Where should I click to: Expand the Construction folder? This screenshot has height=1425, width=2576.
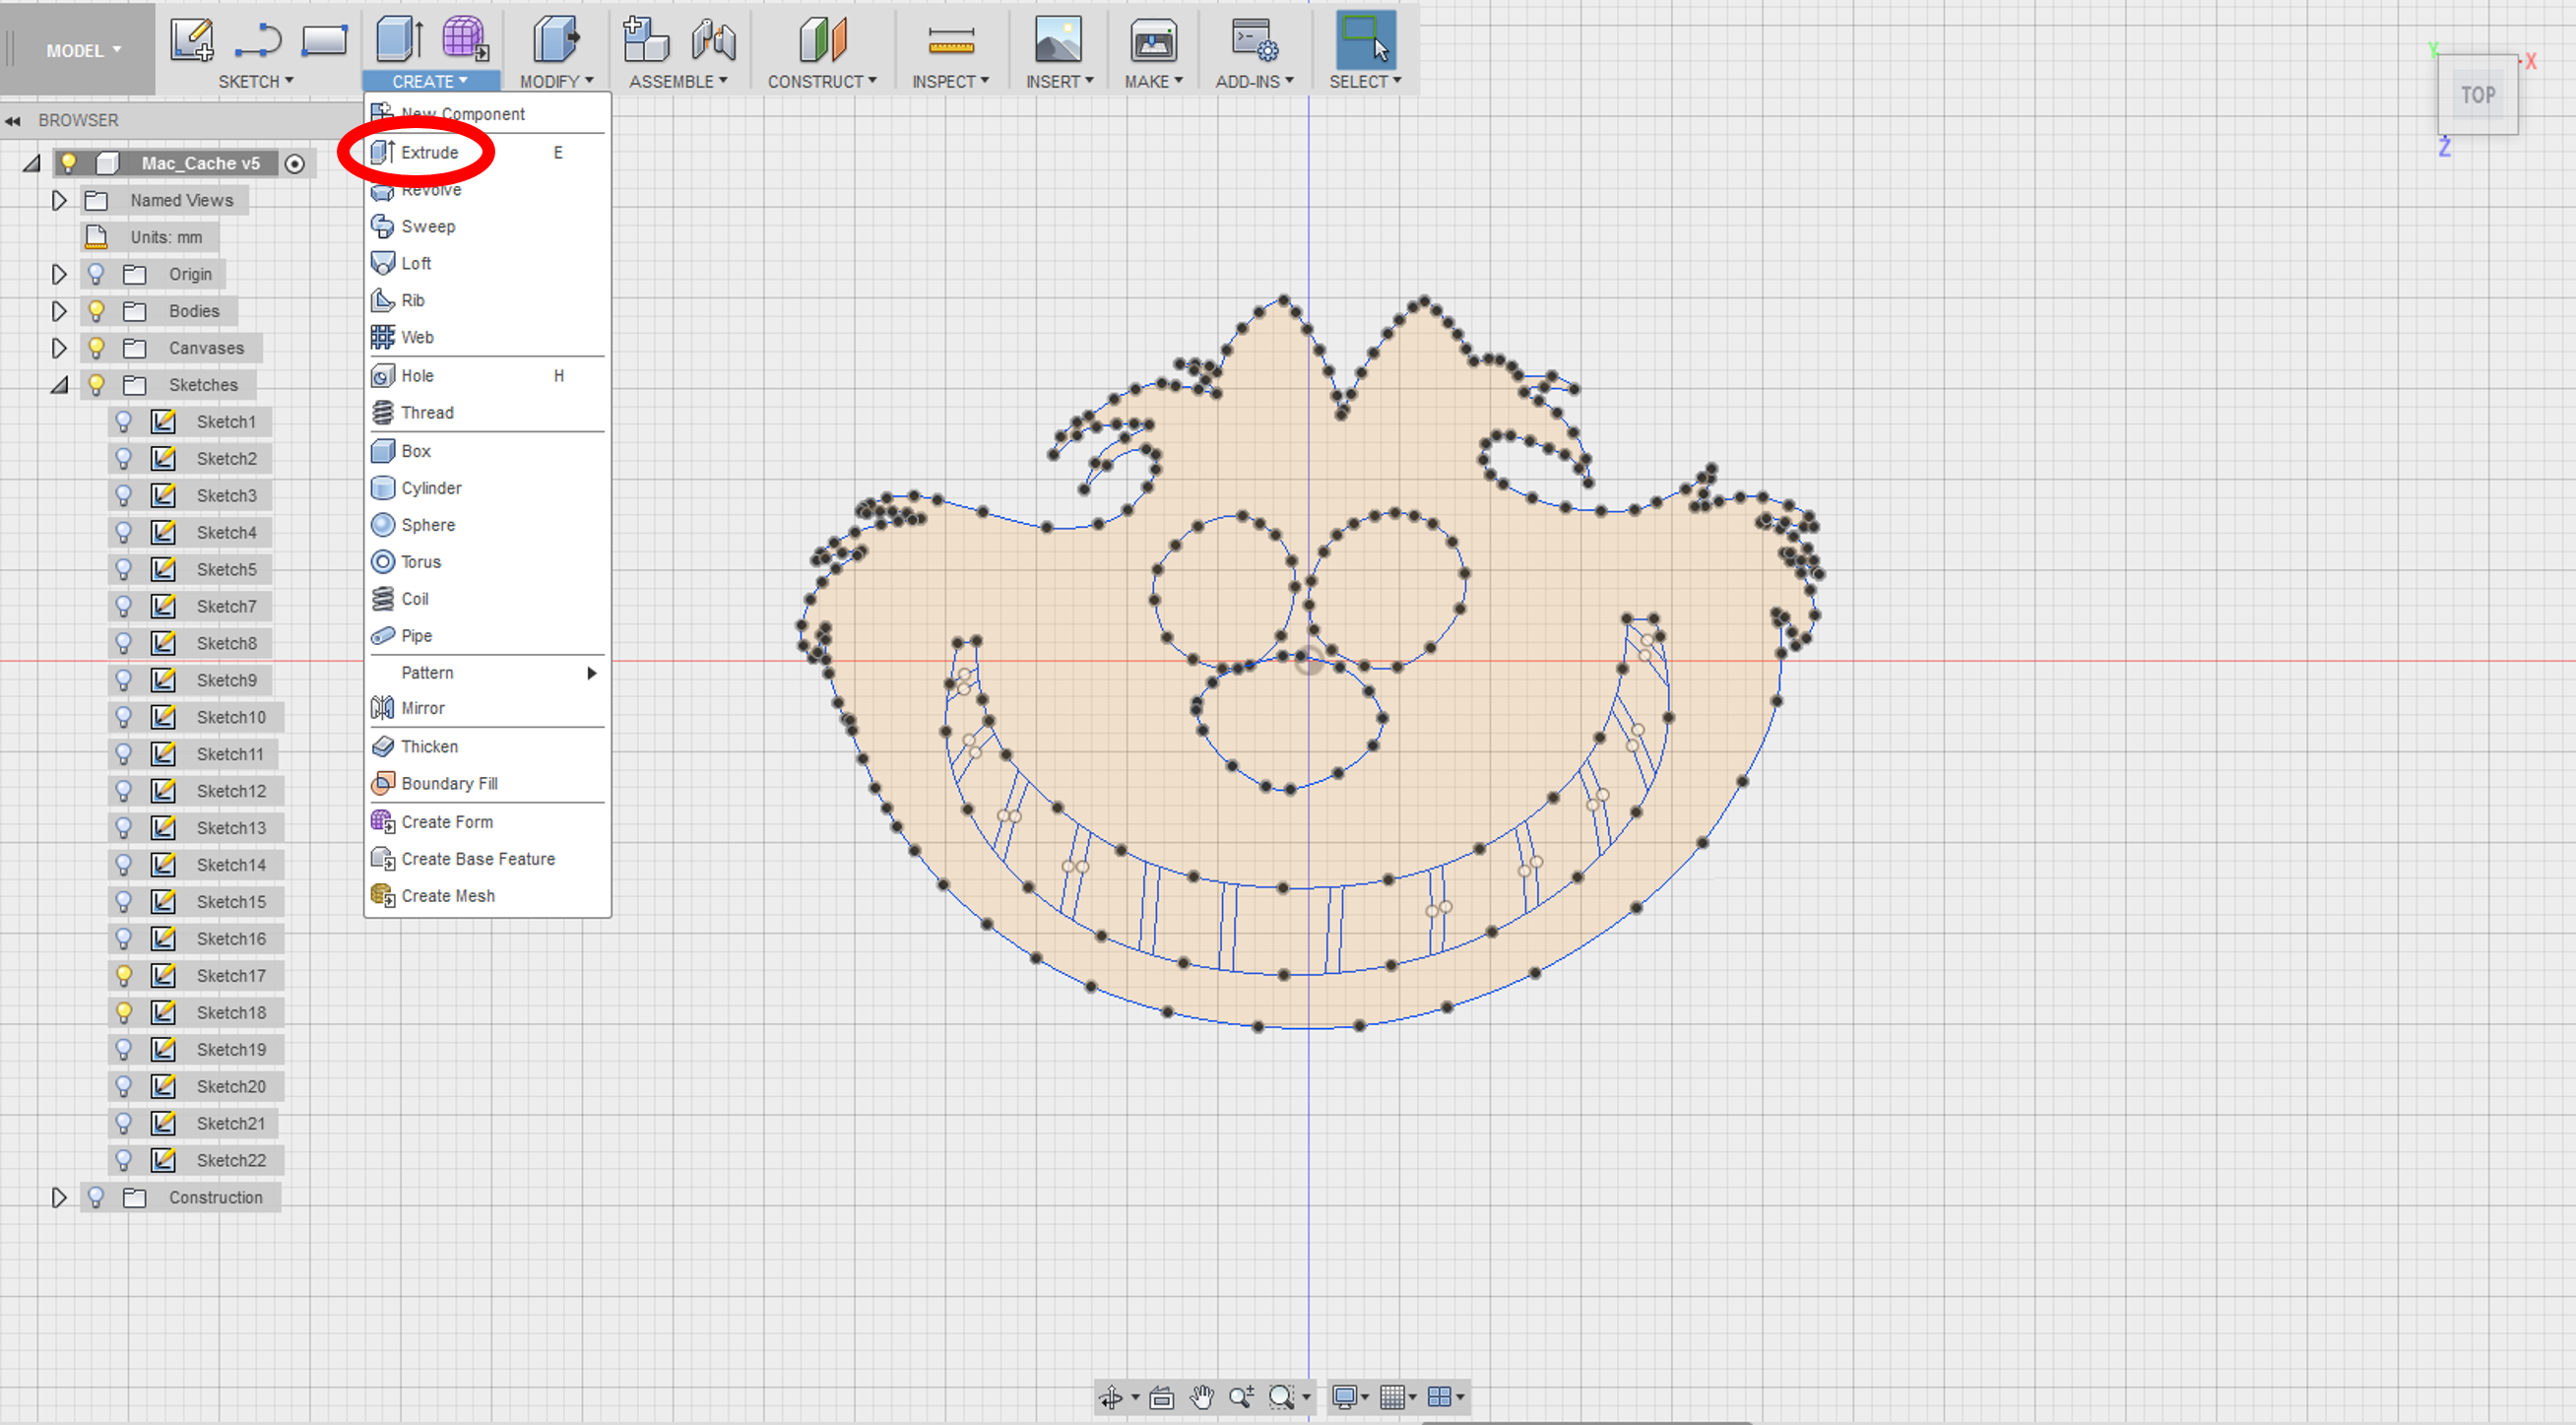(59, 1197)
